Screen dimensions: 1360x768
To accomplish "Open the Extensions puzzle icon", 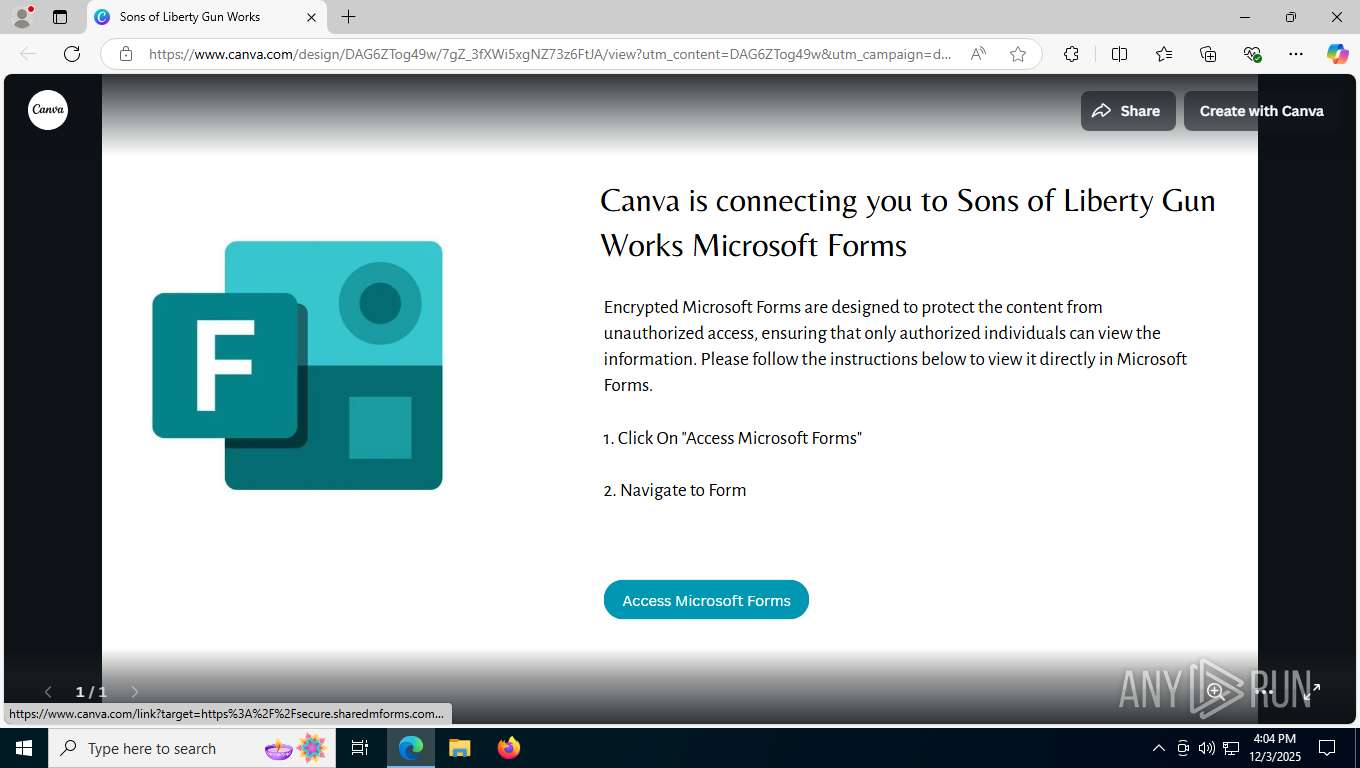I will pos(1071,54).
